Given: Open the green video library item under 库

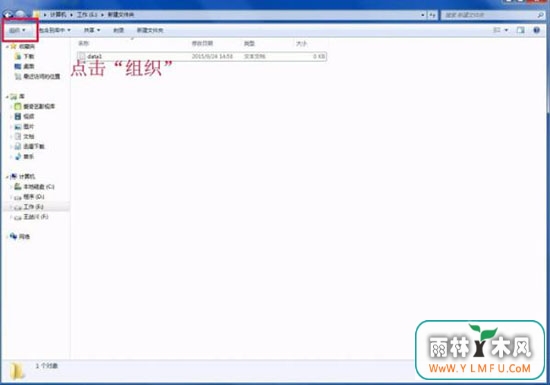Looking at the screenshot, I should tap(39, 106).
